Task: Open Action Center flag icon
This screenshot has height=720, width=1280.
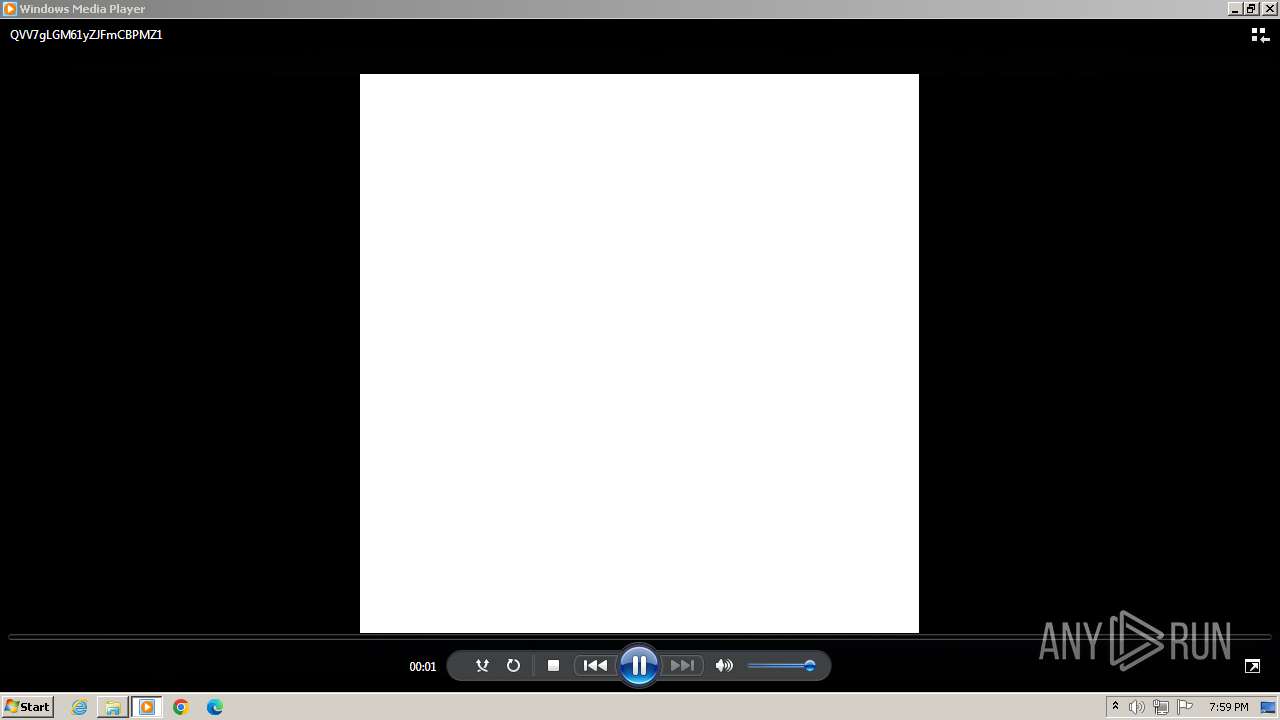Action: [x=1185, y=707]
